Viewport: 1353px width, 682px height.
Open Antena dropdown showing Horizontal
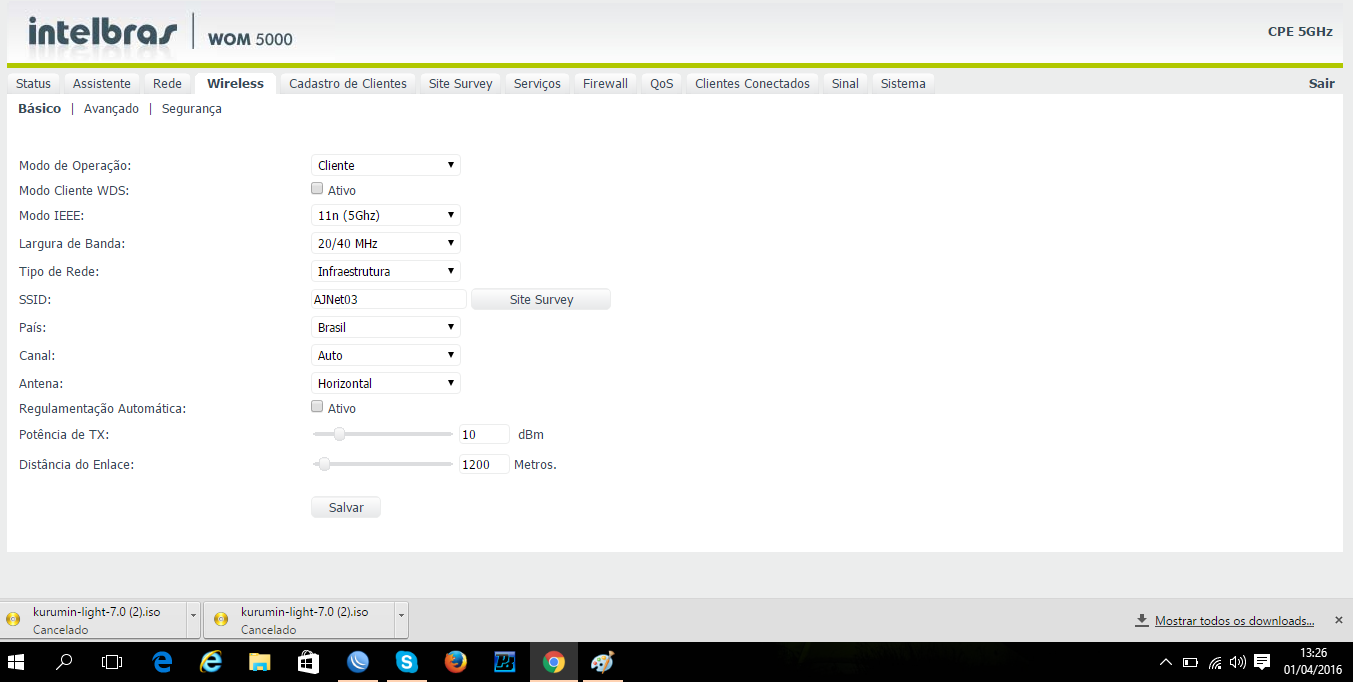pos(386,383)
